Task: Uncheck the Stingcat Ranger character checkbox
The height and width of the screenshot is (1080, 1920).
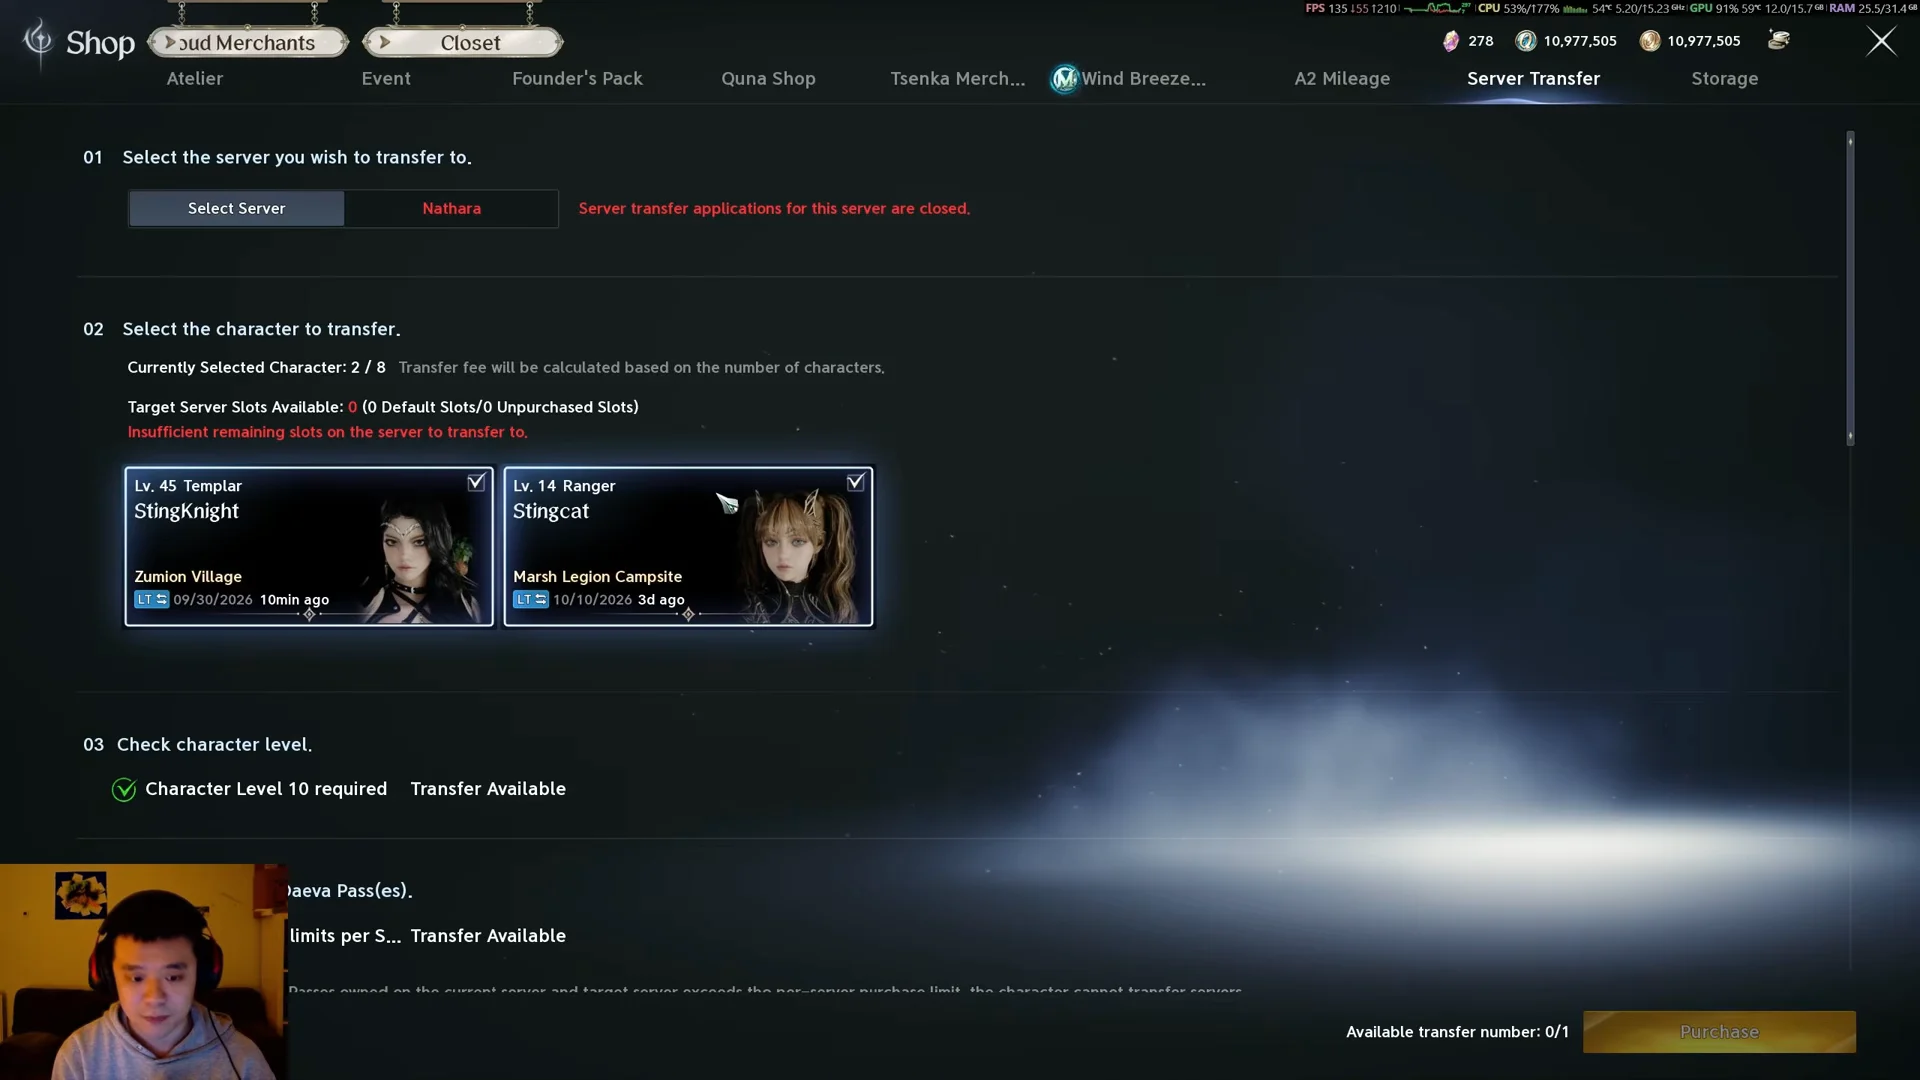Action: click(x=855, y=483)
